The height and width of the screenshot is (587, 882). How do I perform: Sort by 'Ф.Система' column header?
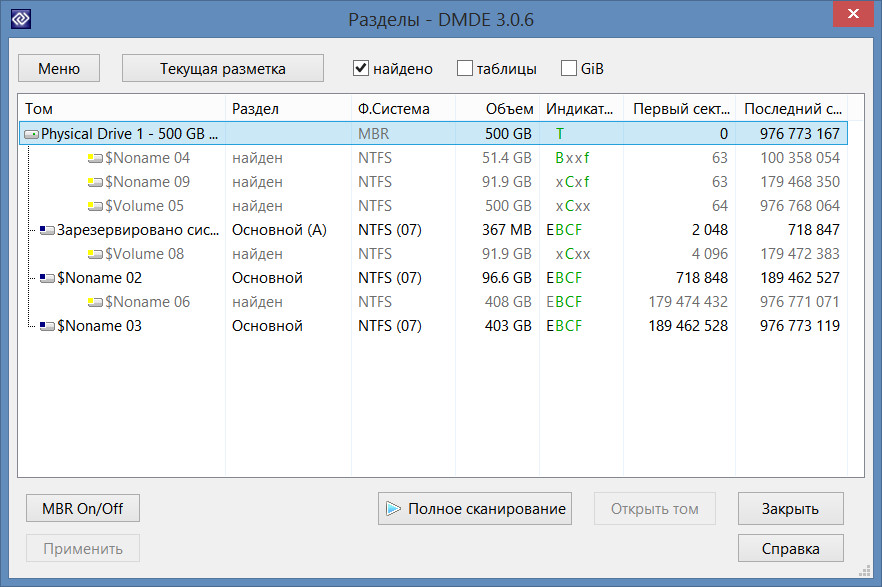393,109
